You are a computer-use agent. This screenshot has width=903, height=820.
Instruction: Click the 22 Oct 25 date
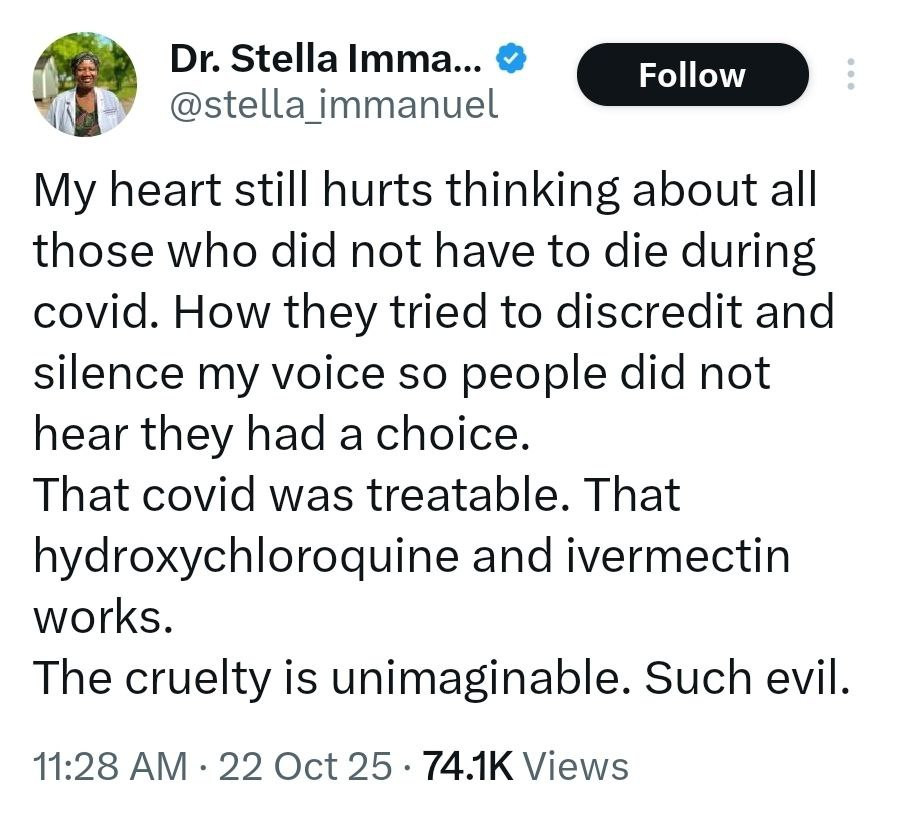305,766
